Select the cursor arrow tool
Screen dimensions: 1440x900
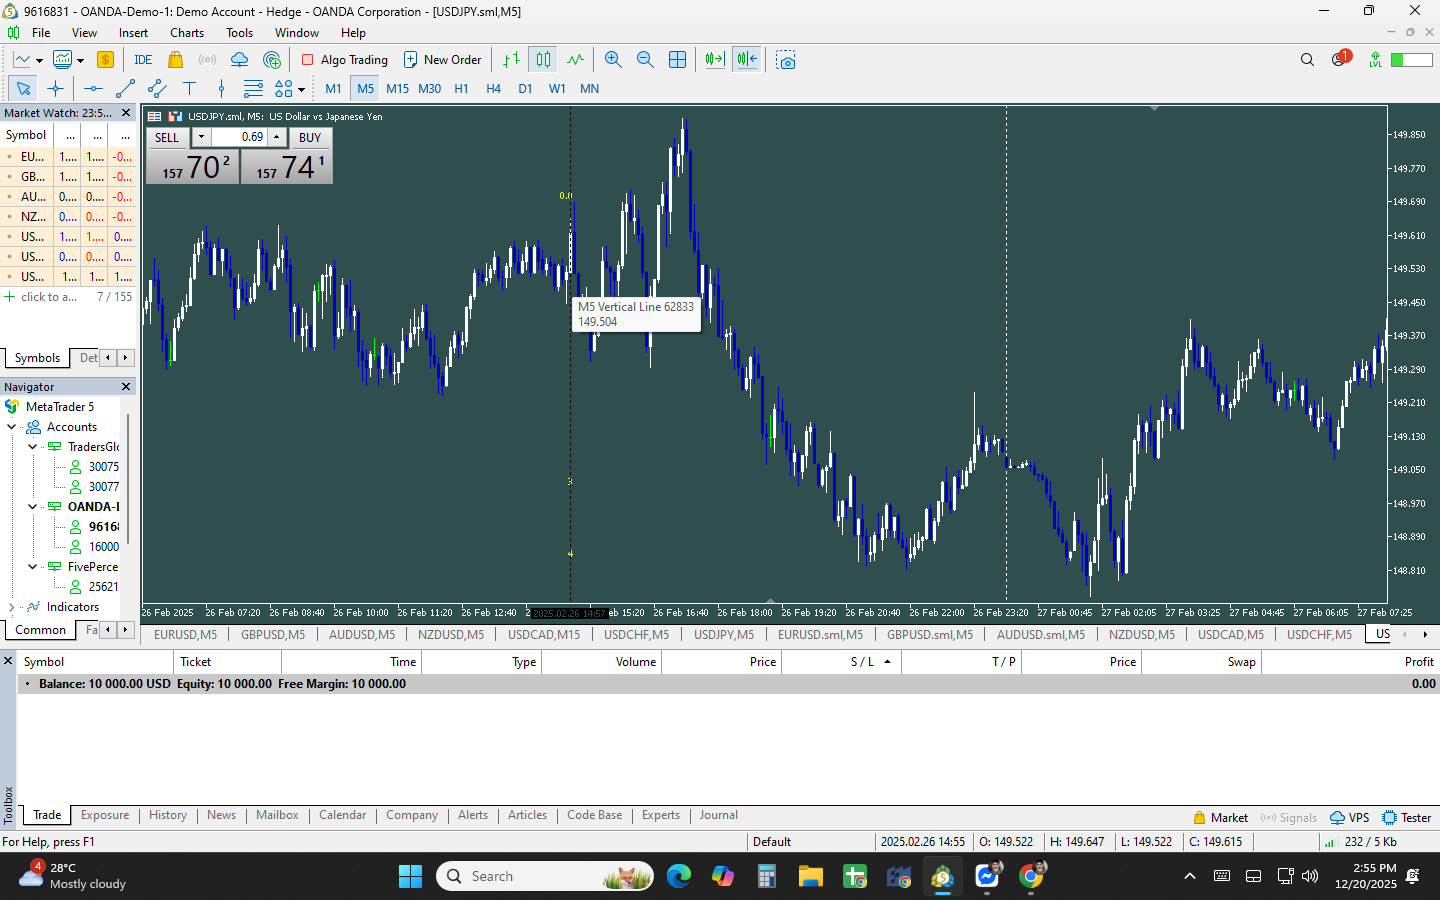tap(23, 89)
